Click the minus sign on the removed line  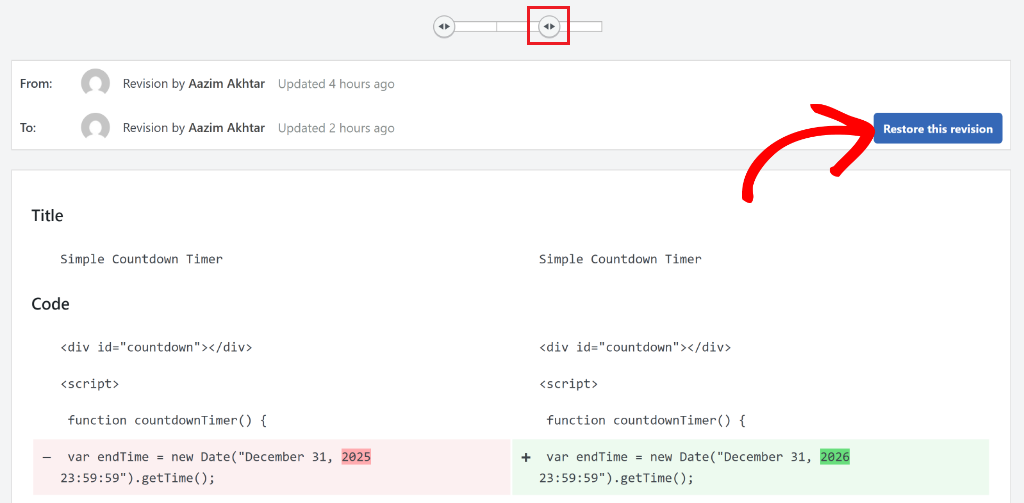tap(46, 458)
